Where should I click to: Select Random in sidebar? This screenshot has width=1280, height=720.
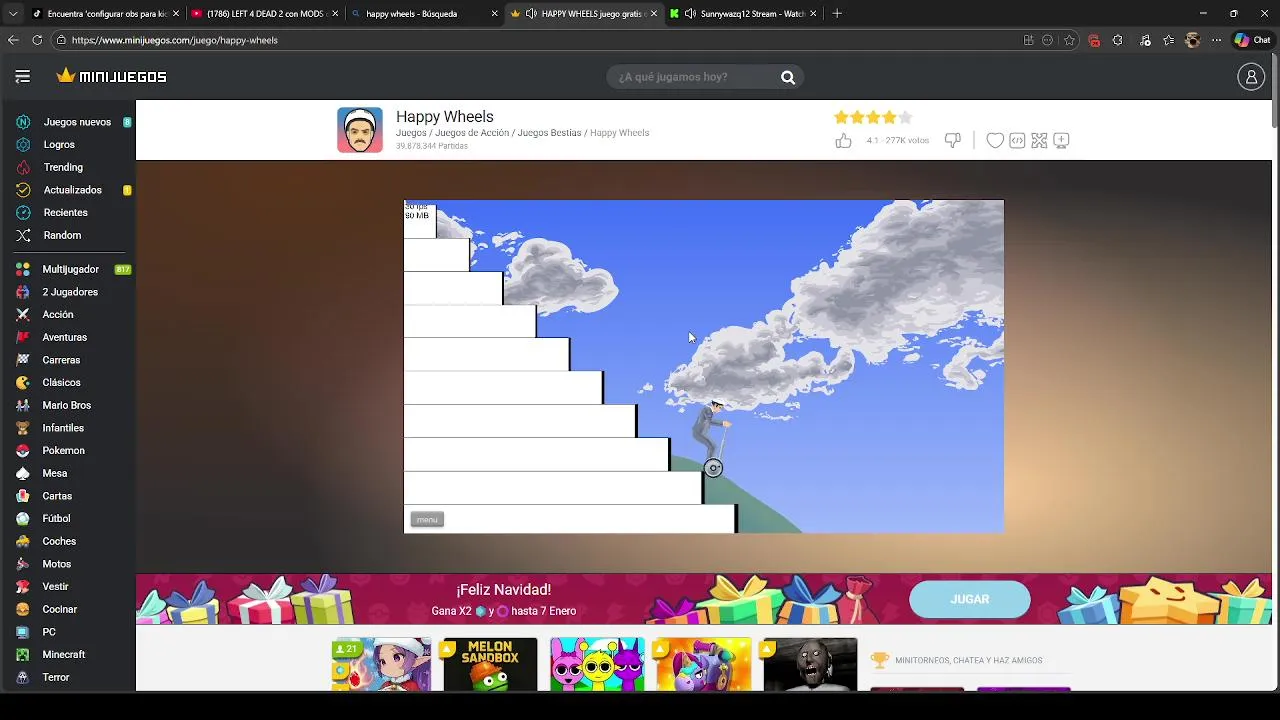point(62,235)
